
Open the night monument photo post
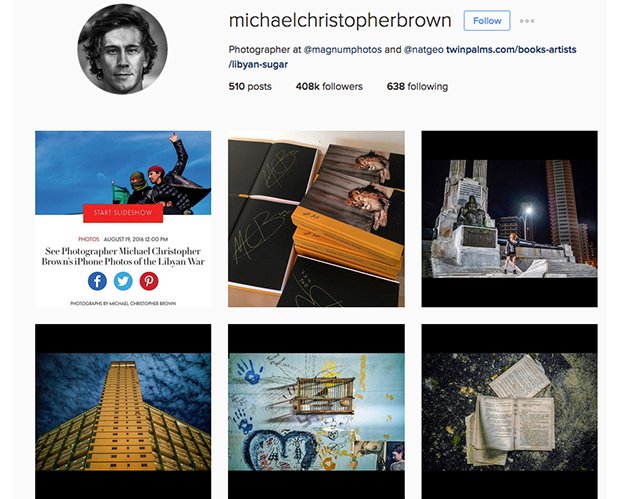point(509,219)
